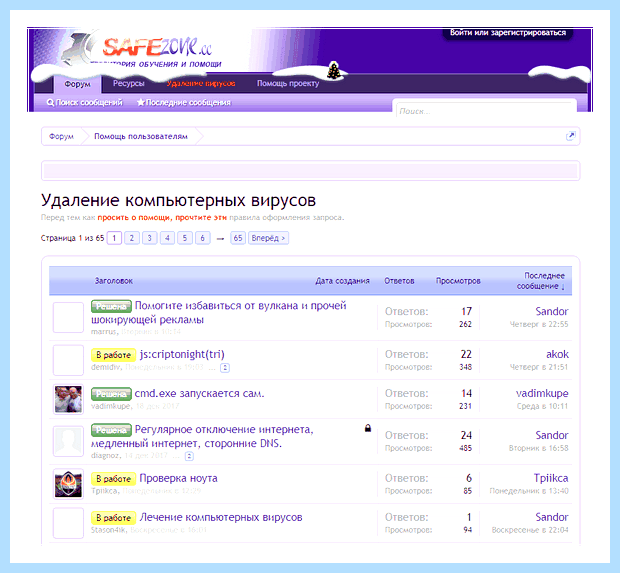The height and width of the screenshot is (573, 620).
Task: Open akok last-poster profile
Action: pyautogui.click(x=557, y=354)
